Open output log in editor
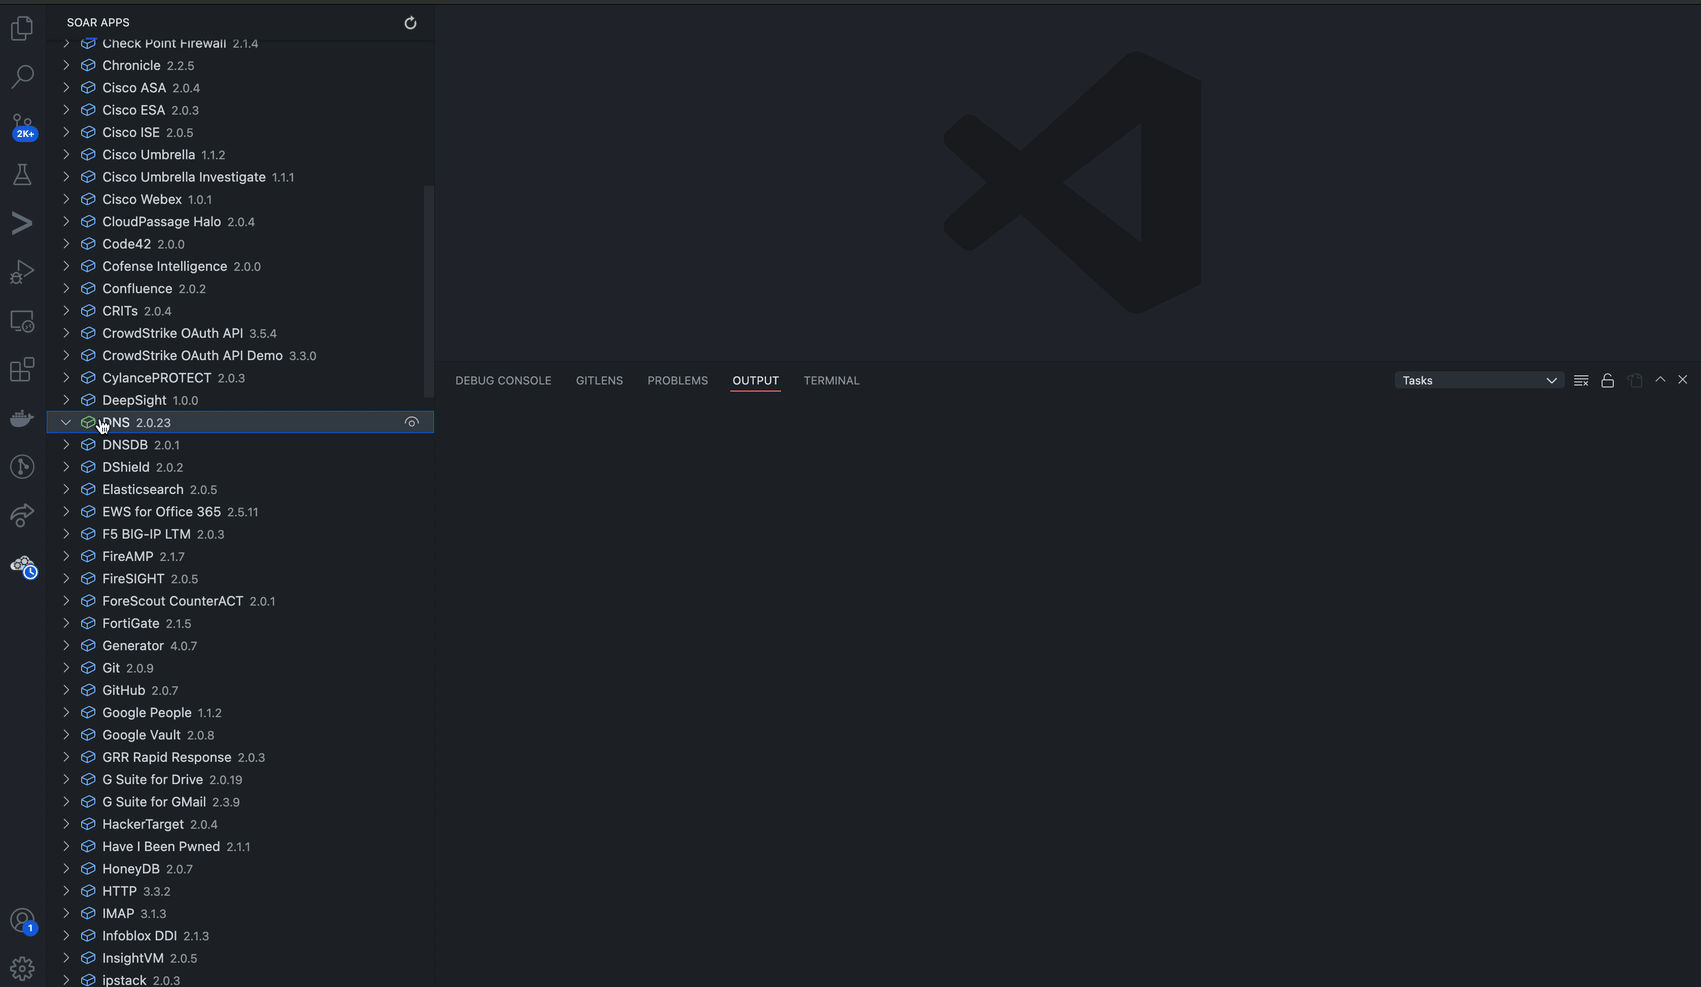This screenshot has width=1701, height=987. click(1635, 380)
